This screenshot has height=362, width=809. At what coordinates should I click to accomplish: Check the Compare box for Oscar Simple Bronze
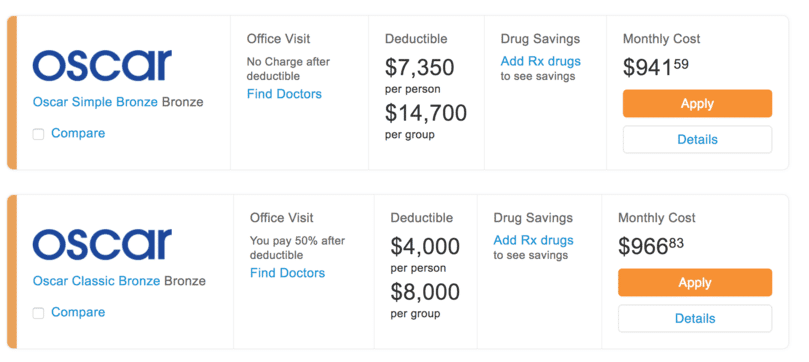point(38,134)
